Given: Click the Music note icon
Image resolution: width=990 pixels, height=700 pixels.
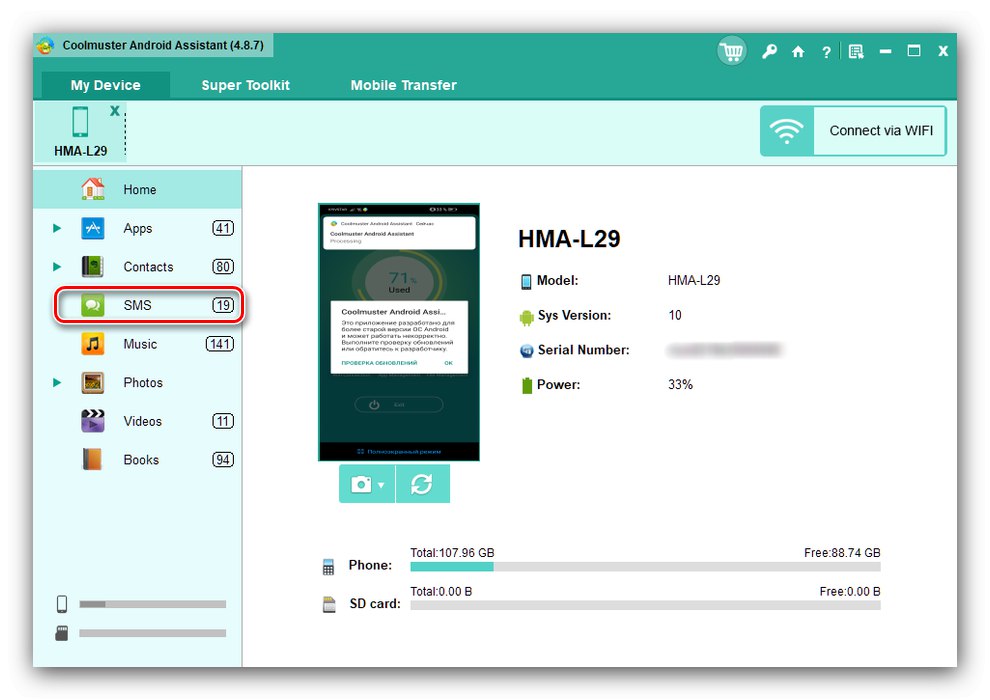Looking at the screenshot, I should point(93,344).
